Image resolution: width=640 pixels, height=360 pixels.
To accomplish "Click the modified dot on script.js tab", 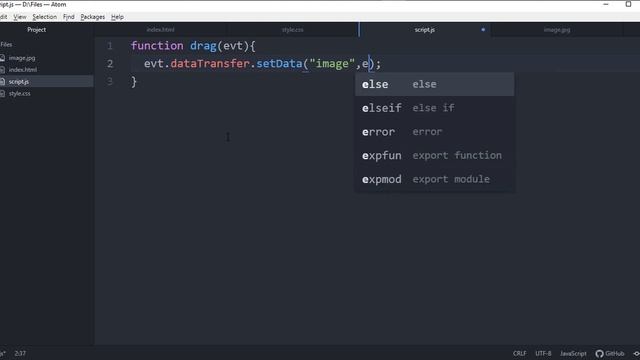I will click(483, 30).
